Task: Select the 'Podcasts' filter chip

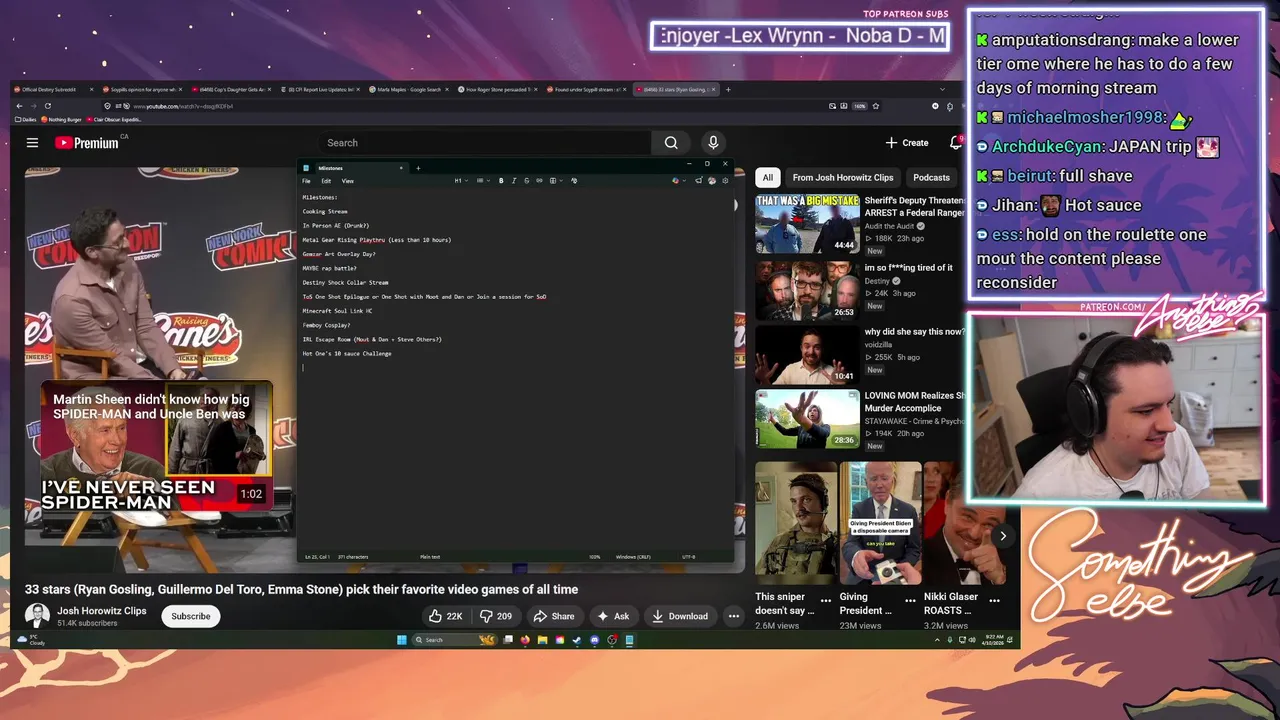Action: [931, 178]
